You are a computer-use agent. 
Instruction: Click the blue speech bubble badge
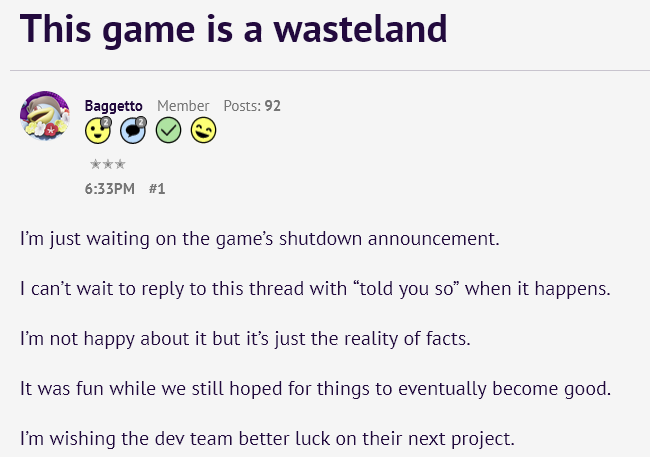pyautogui.click(x=133, y=130)
